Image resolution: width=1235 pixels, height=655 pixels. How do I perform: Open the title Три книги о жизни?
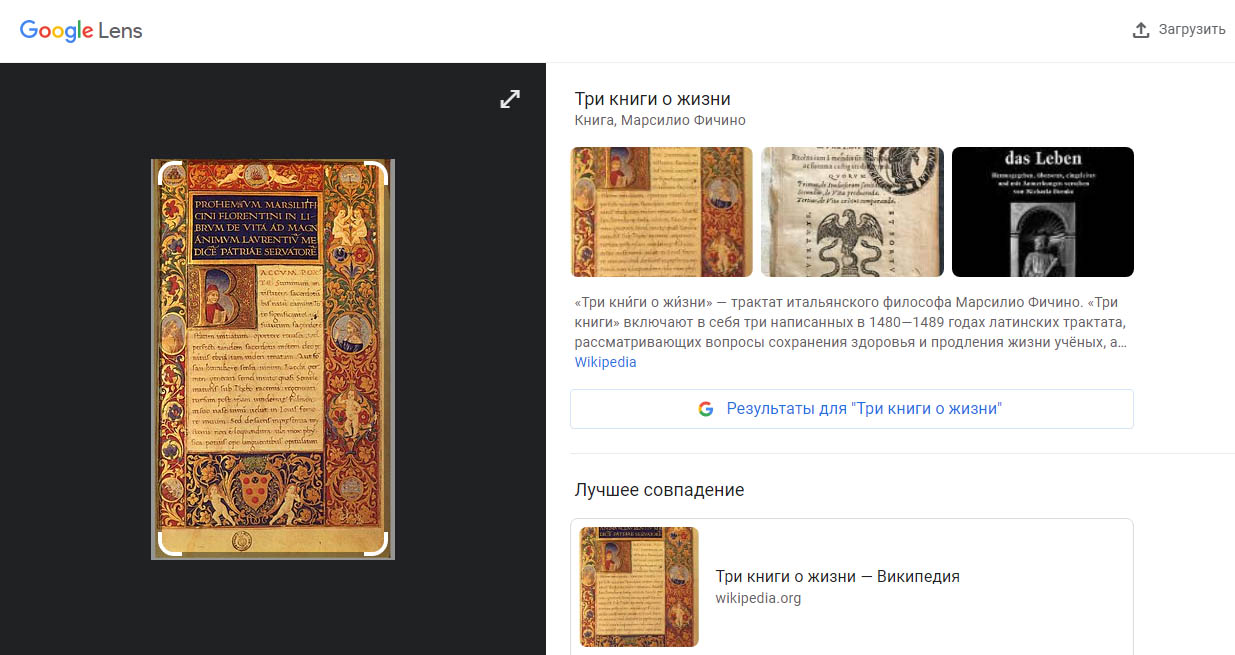pyautogui.click(x=653, y=99)
